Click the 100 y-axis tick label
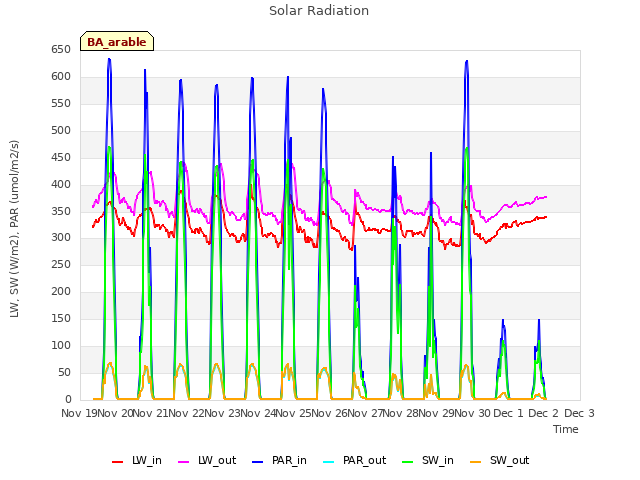Image resolution: width=640 pixels, height=480 pixels. point(61,345)
